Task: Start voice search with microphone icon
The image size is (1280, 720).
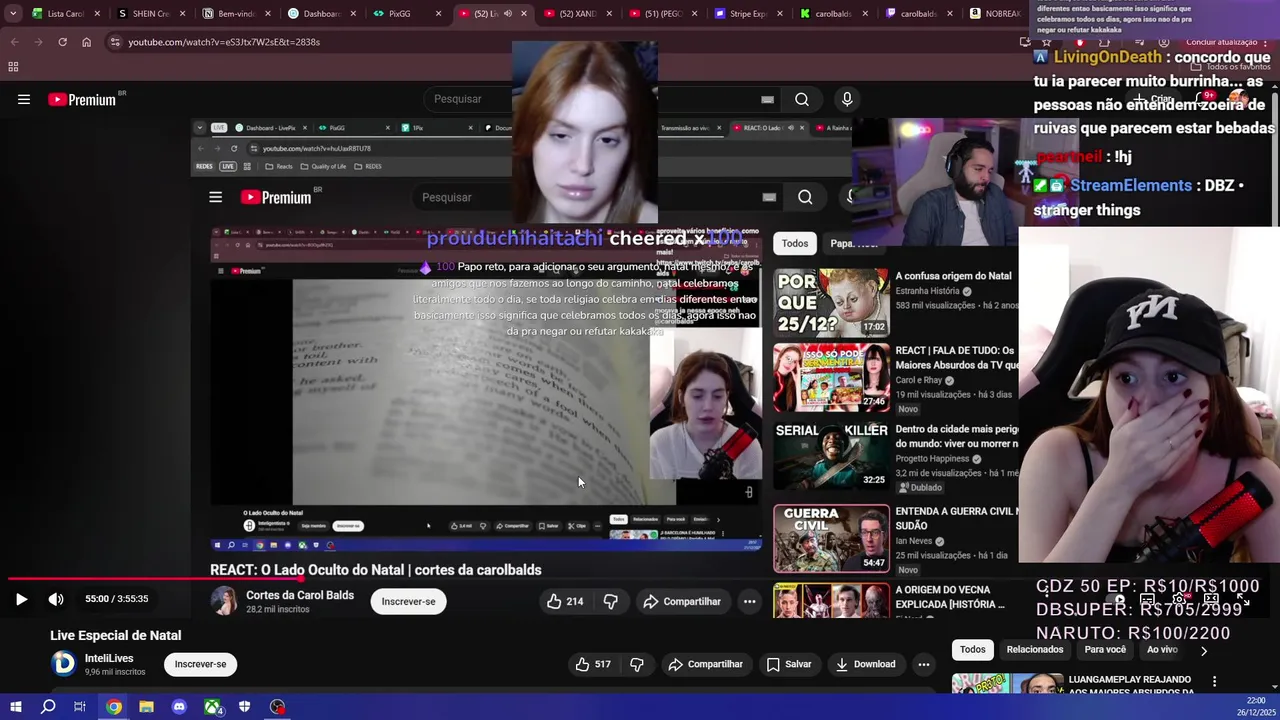Action: pos(847,99)
